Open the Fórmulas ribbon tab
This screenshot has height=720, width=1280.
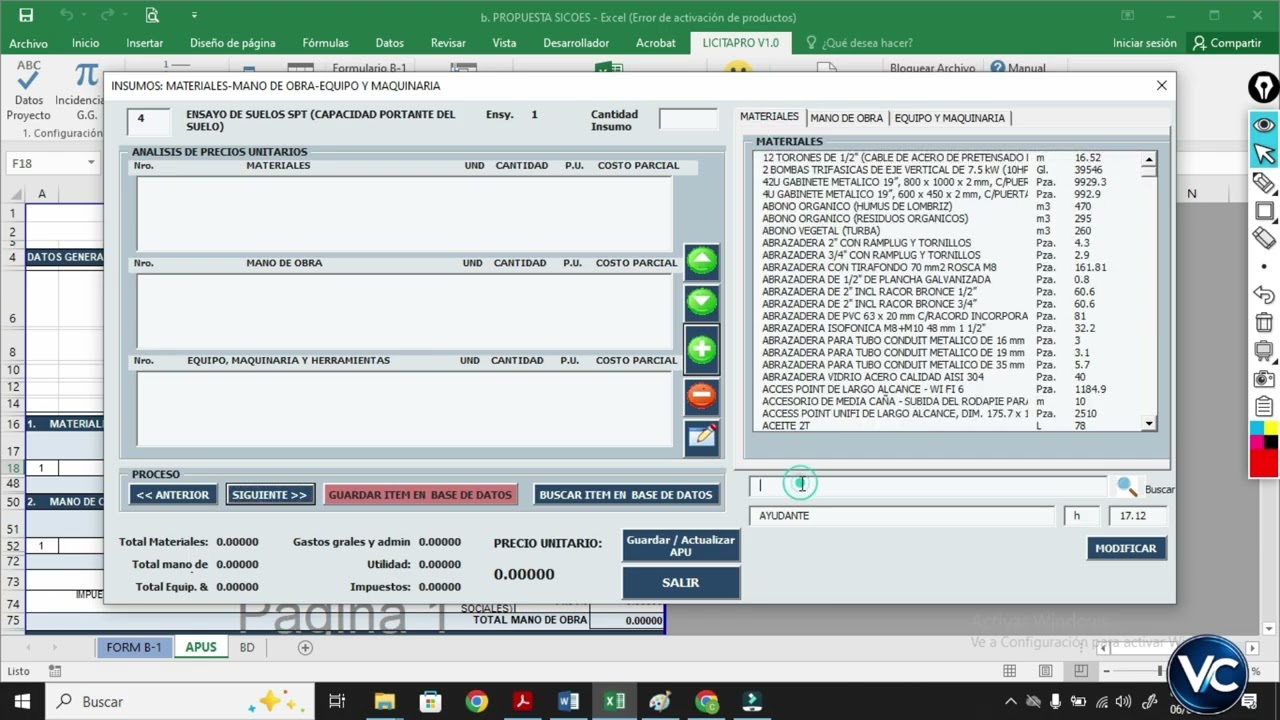(326, 43)
